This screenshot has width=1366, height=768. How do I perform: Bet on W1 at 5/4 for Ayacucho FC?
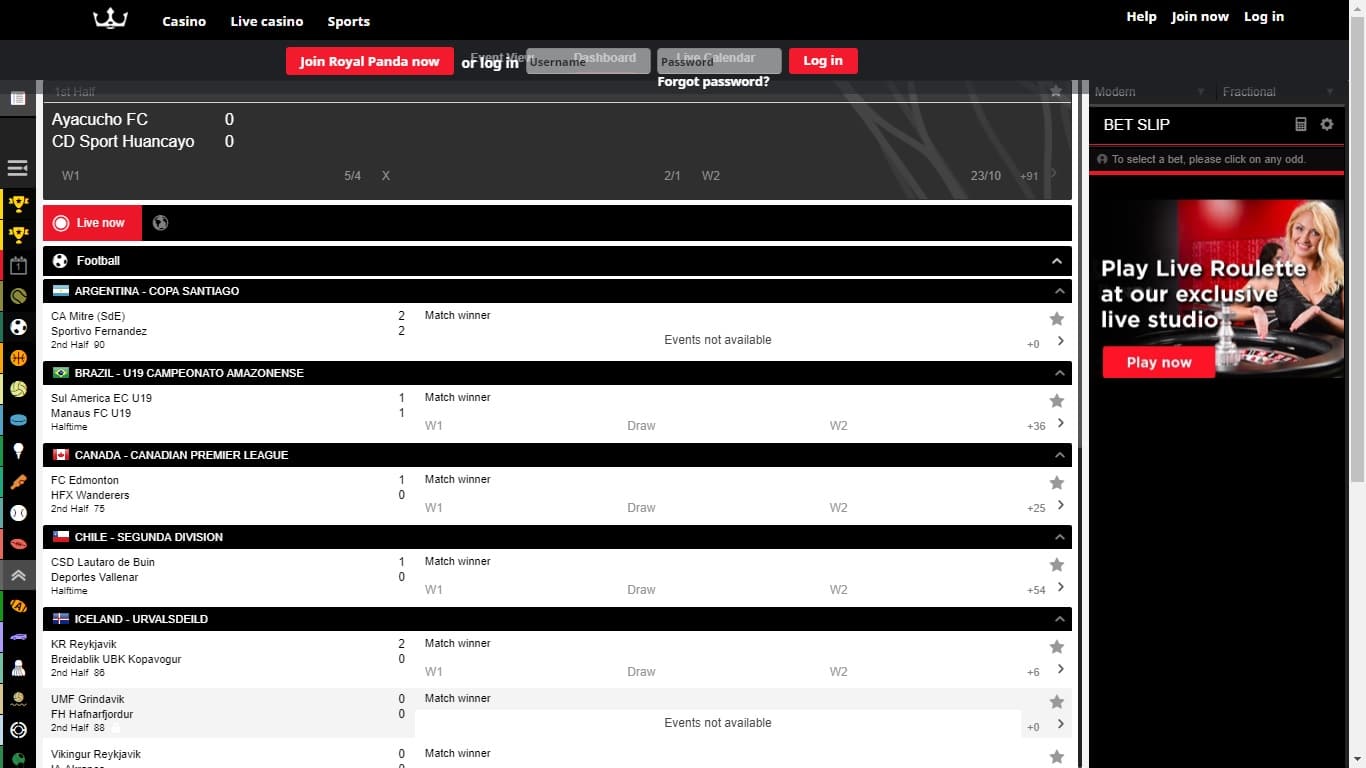click(x=211, y=176)
